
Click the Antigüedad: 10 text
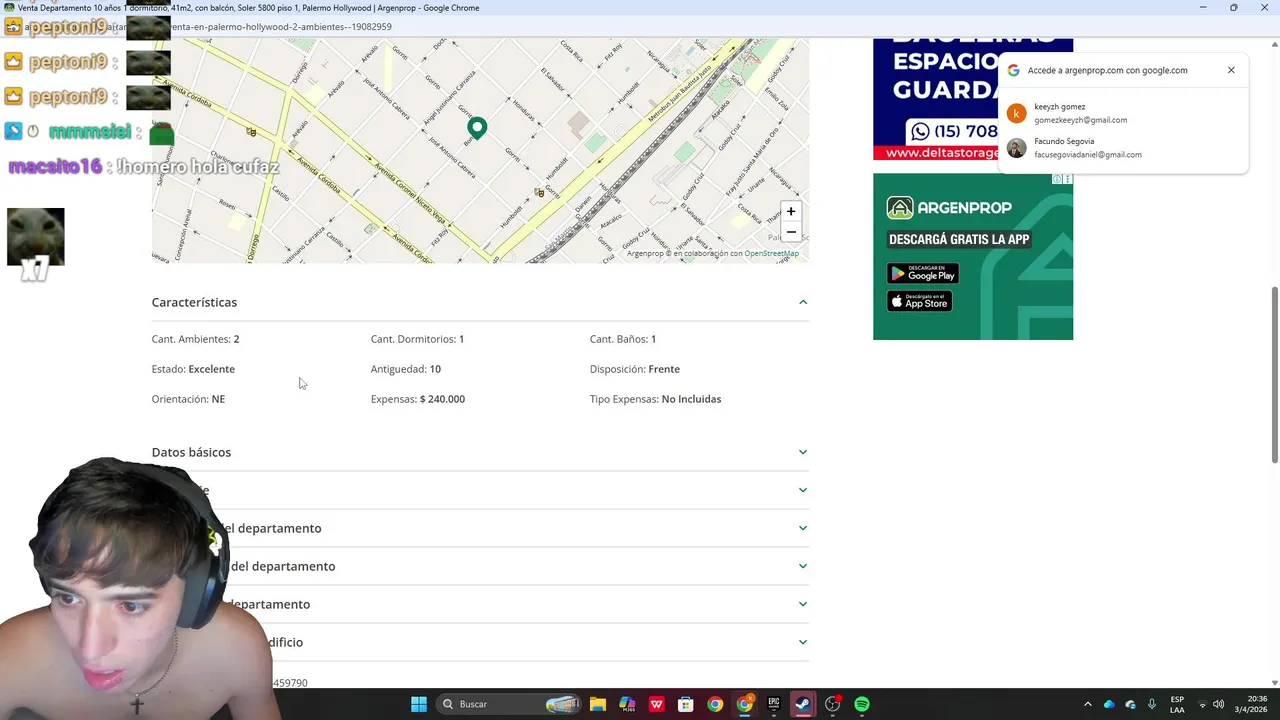pyautogui.click(x=406, y=369)
